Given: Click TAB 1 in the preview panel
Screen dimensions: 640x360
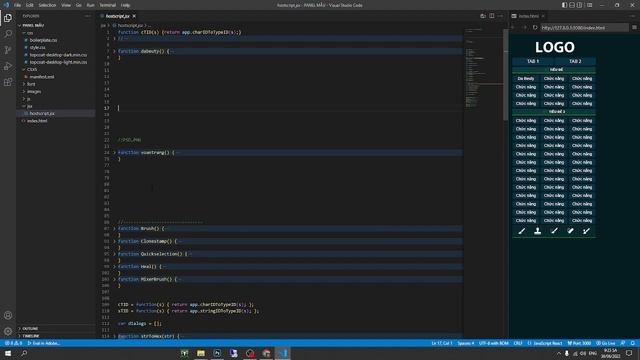Looking at the screenshot, I should pos(533,61).
